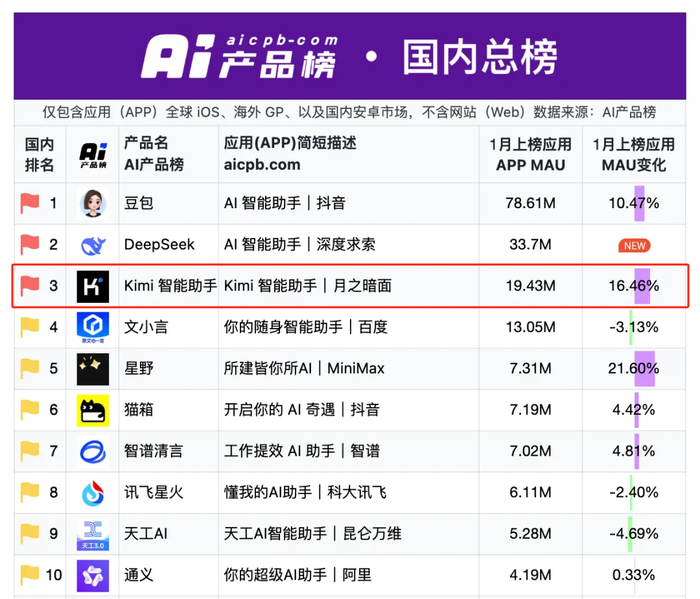Screen dimensions: 700x599
Task: Click description 开启你的 AI 奇遇 | 抖音
Action: click(302, 410)
